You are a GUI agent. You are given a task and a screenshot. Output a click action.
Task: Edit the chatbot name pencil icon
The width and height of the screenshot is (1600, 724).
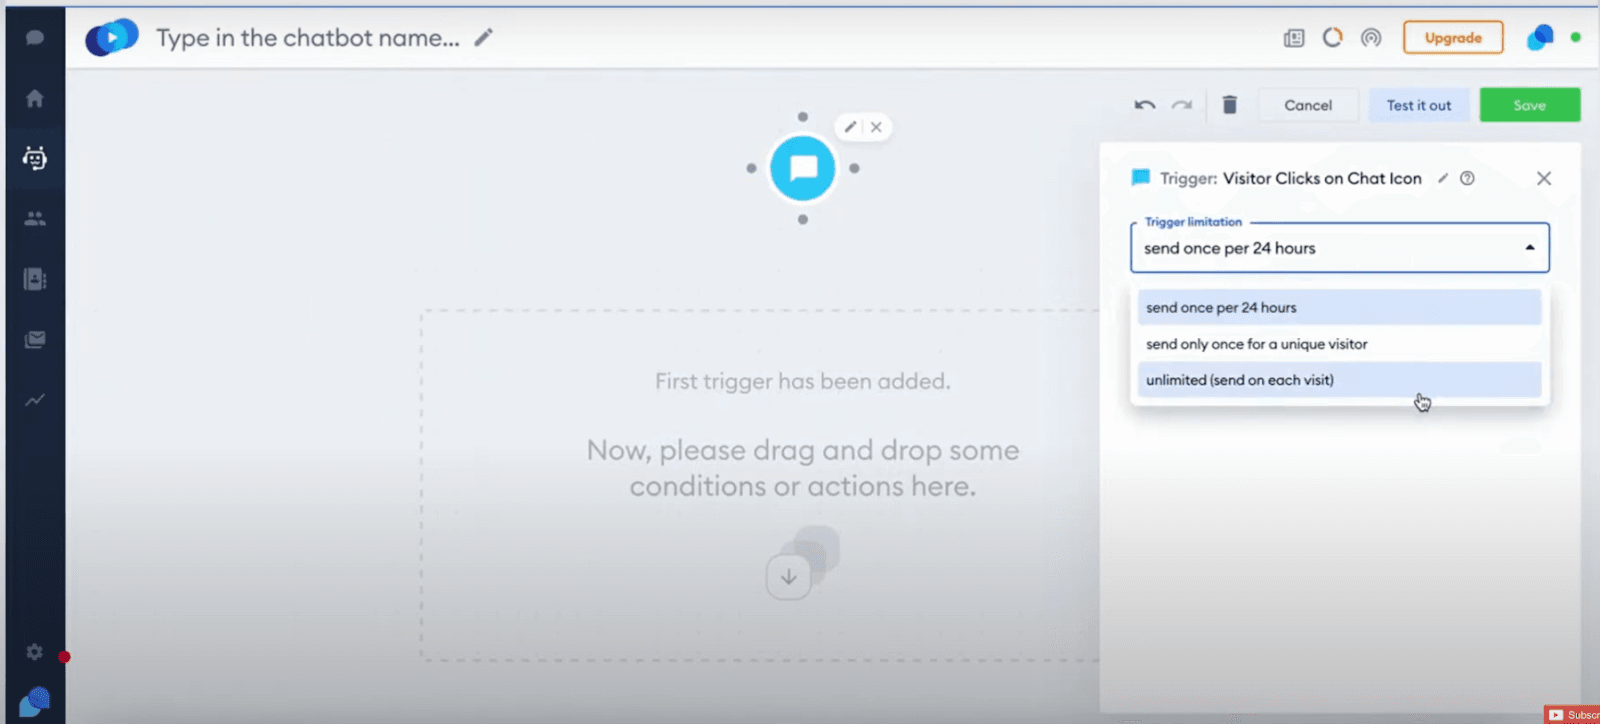[x=484, y=38]
